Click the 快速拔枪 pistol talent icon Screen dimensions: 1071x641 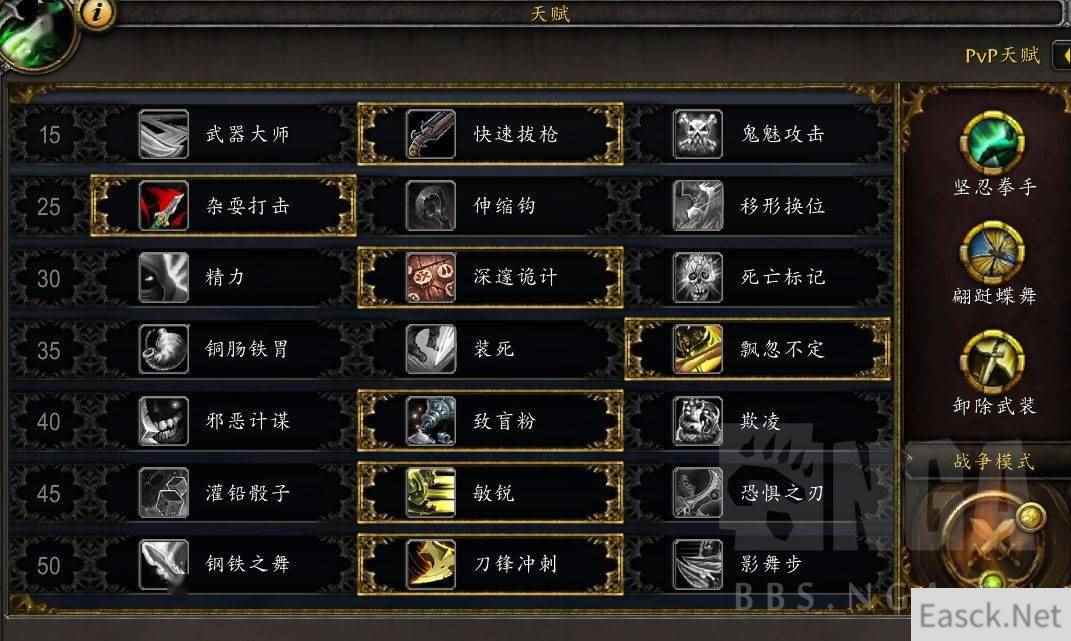430,135
